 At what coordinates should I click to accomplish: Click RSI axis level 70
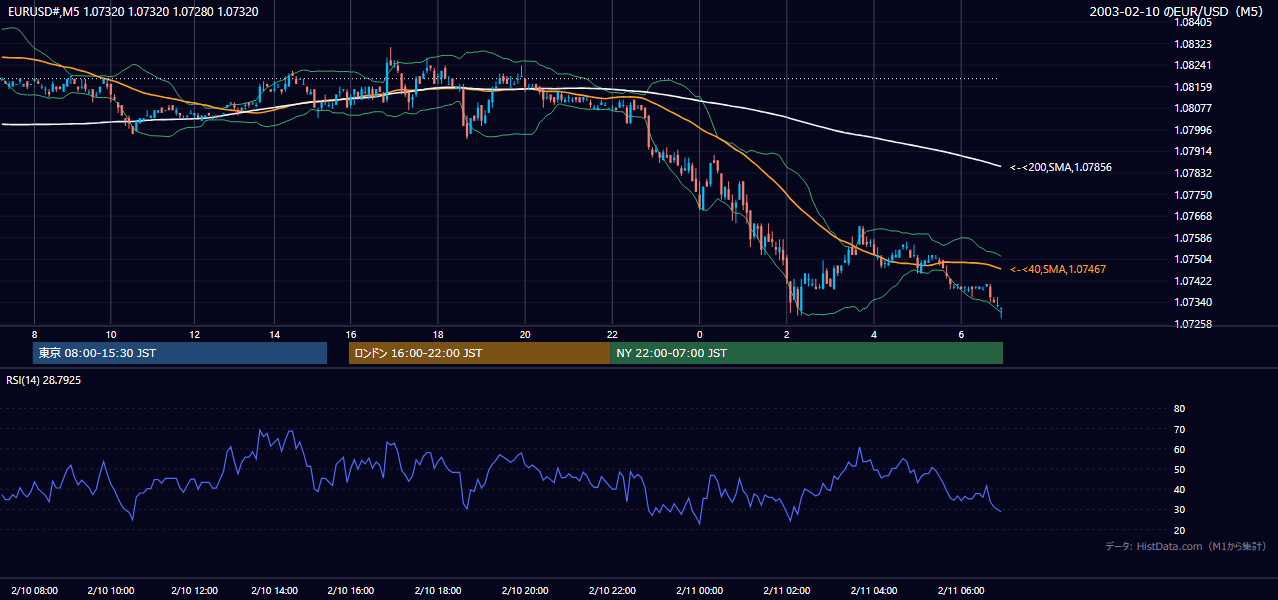tap(1179, 429)
